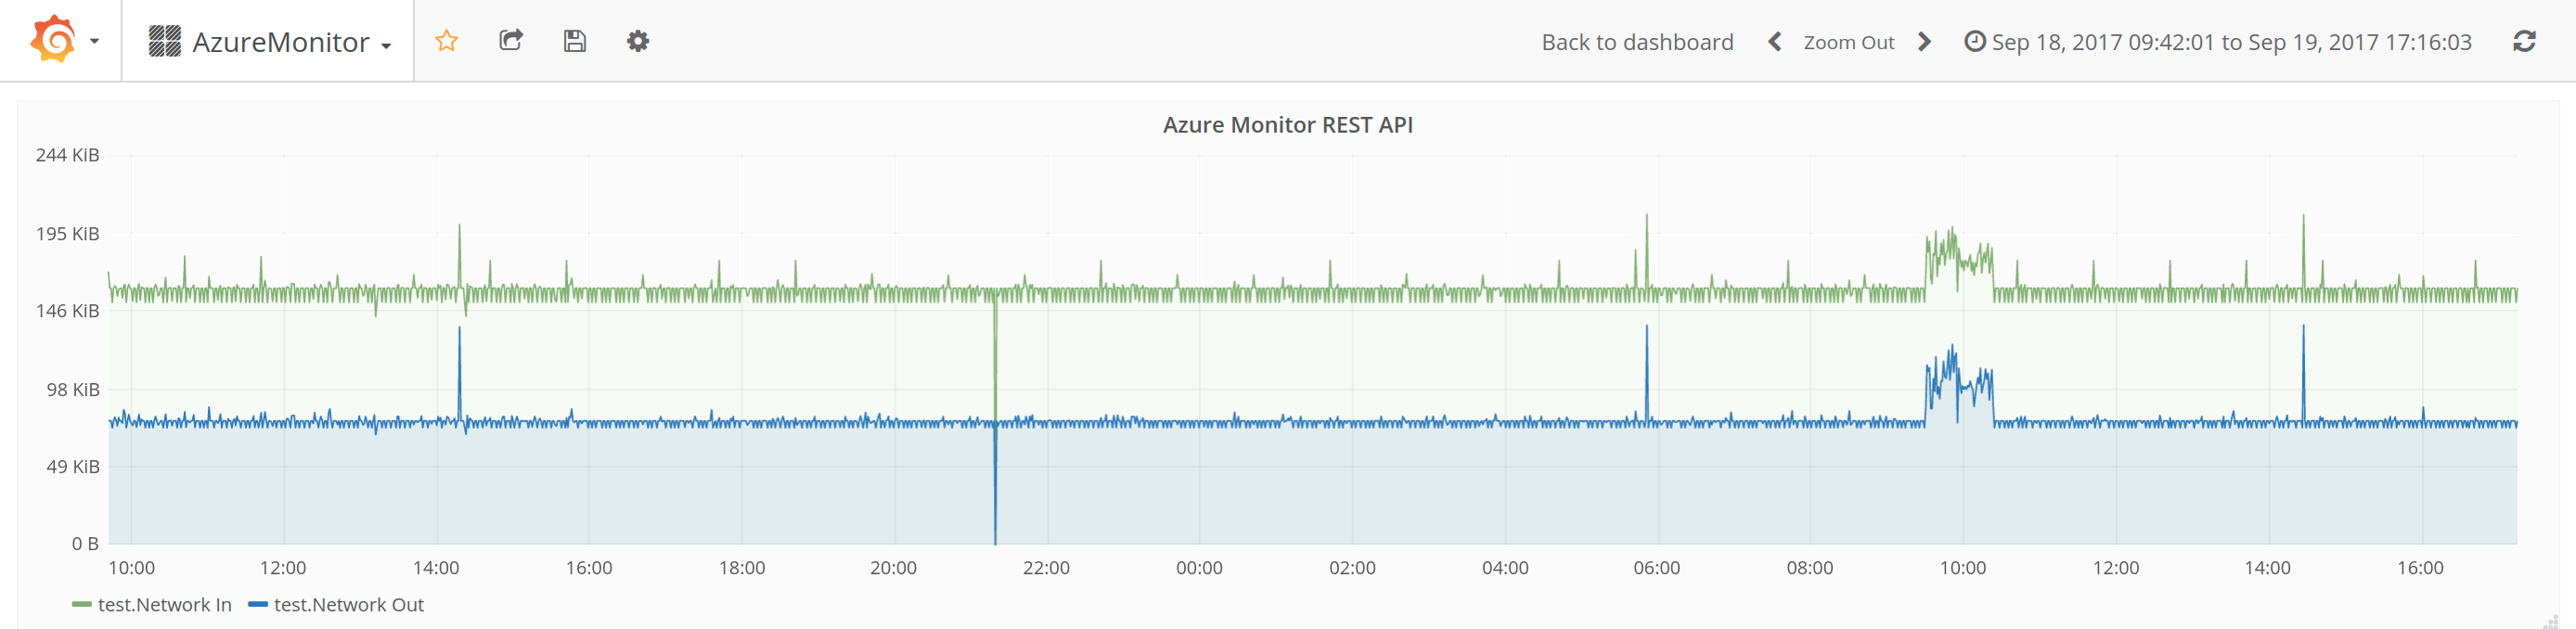Click the share dashboard icon
Image resolution: width=2576 pixels, height=629 pixels.
[511, 41]
